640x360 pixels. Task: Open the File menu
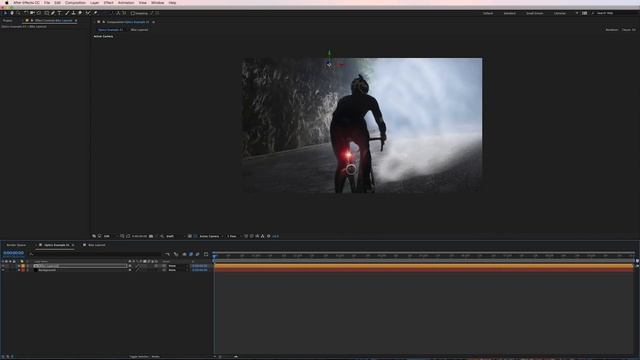(47, 2)
